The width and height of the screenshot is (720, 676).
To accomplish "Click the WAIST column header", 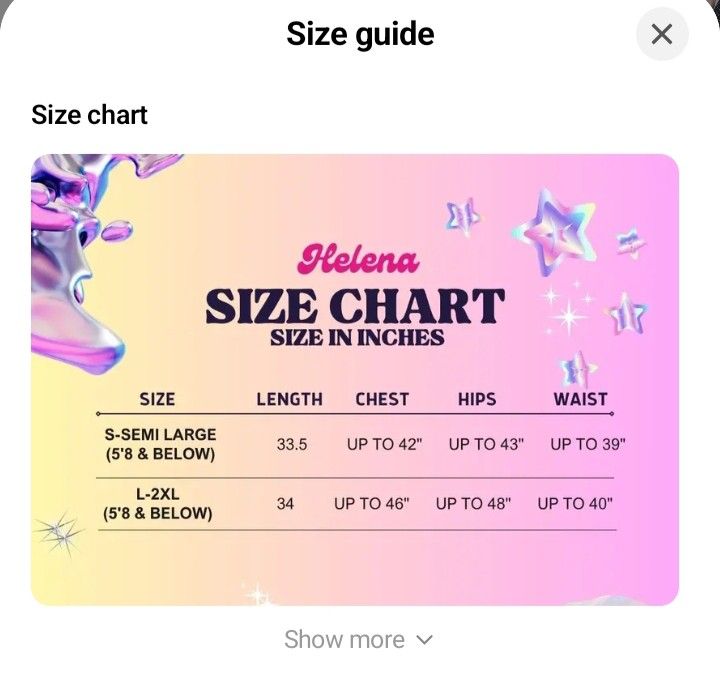I will 580,399.
